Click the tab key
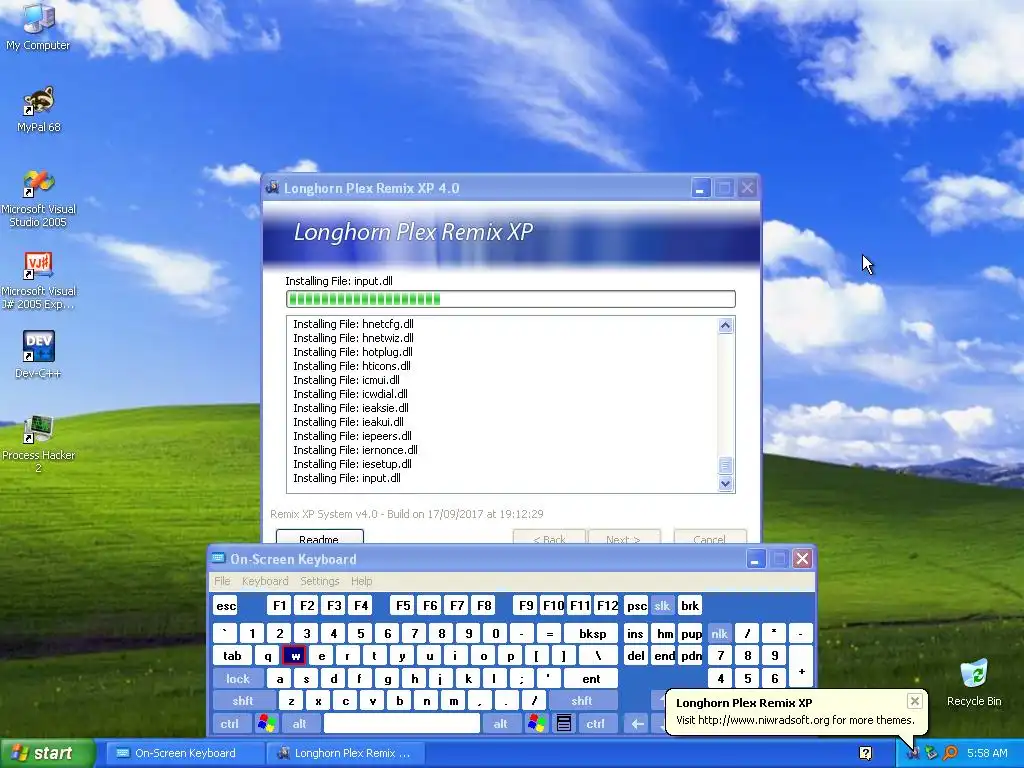The width and height of the screenshot is (1024, 768). point(232,656)
